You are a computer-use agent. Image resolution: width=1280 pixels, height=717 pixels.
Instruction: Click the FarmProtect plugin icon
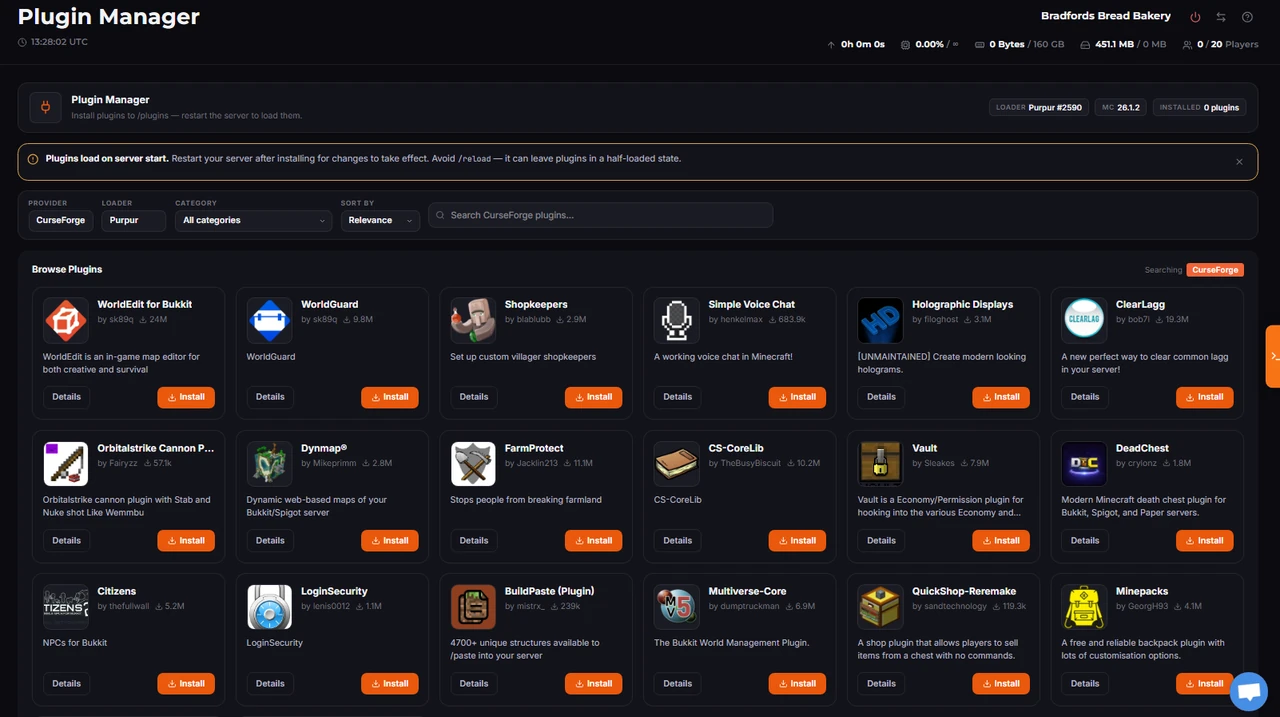tap(473, 464)
